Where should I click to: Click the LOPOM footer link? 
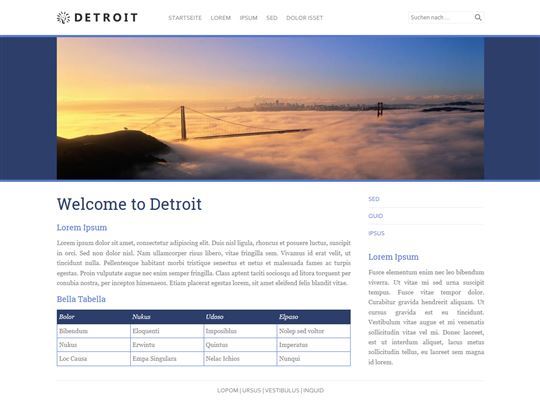point(228,390)
